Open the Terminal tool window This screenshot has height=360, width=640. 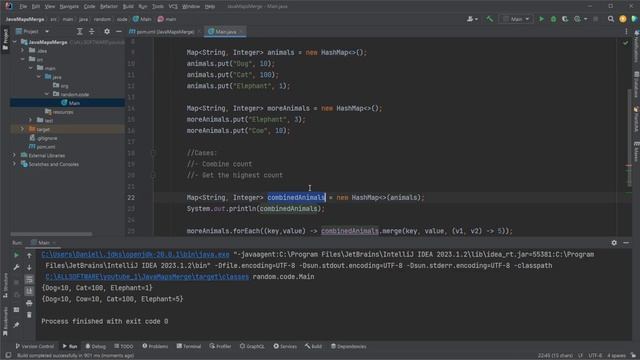tap(189, 346)
